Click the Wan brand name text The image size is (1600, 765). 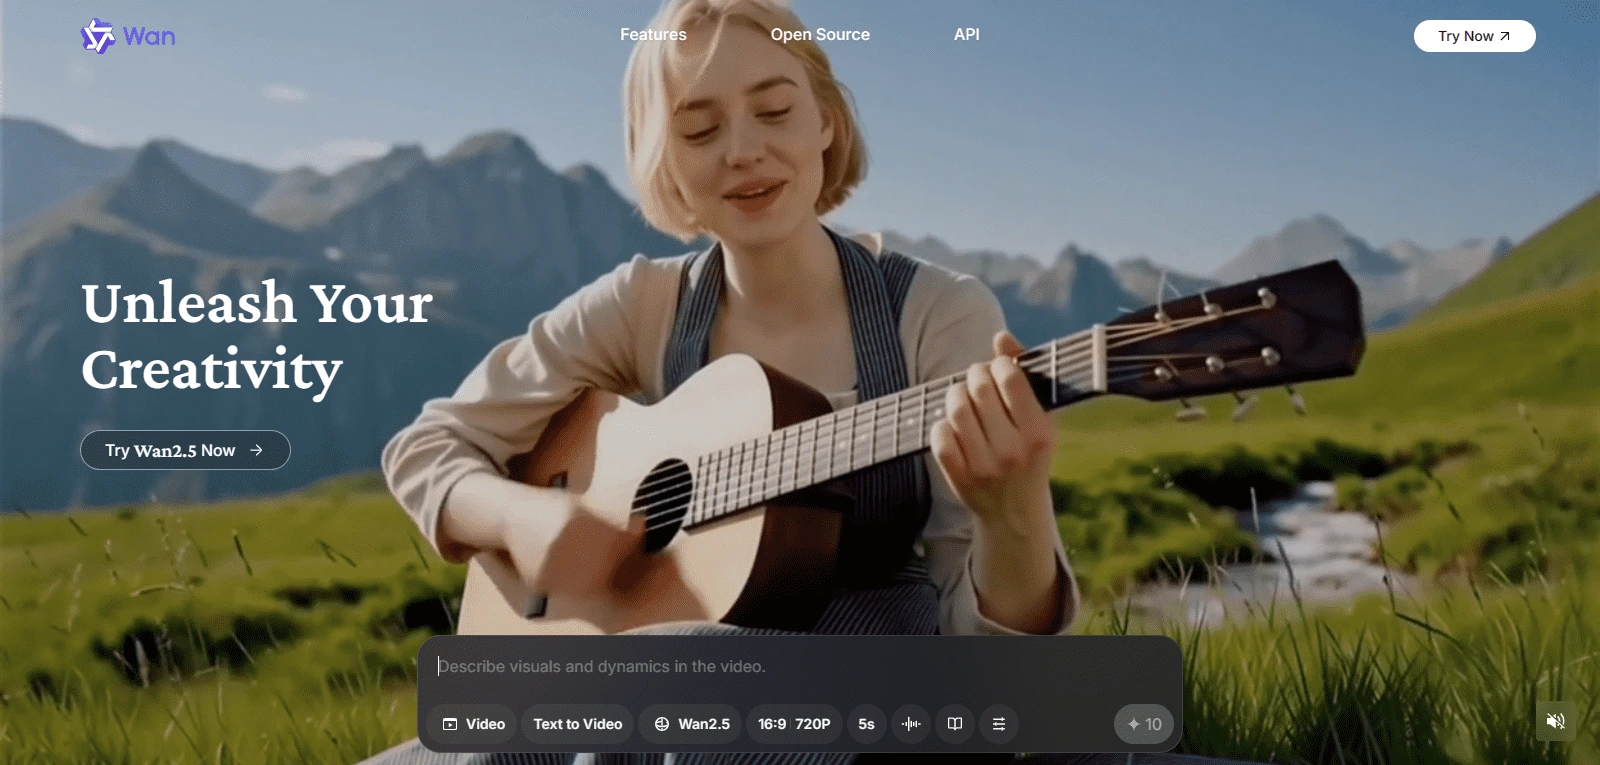click(x=149, y=37)
